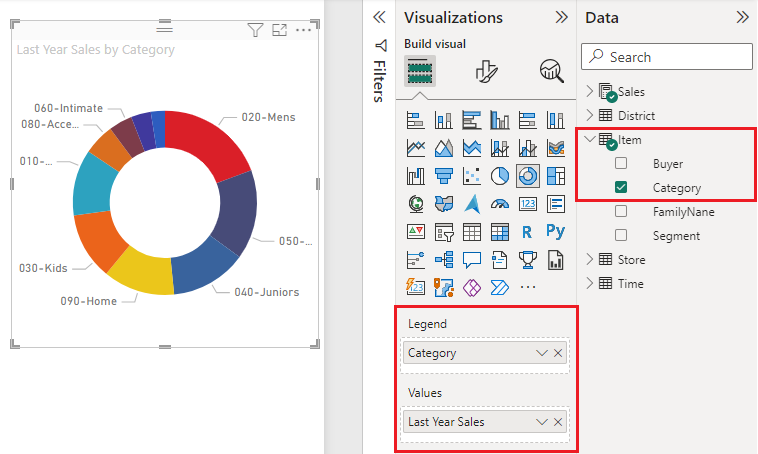
Task: Select the Python visual
Action: (555, 231)
